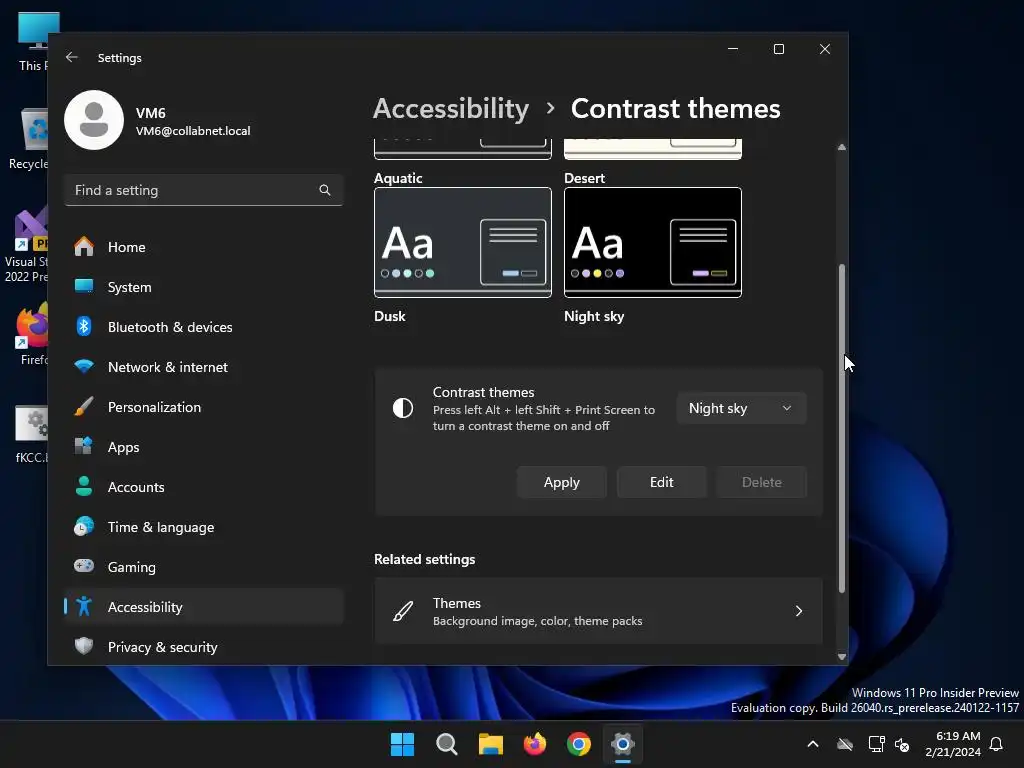The image size is (1024, 768).
Task: Open the taskbar clock and date
Action: (x=953, y=744)
